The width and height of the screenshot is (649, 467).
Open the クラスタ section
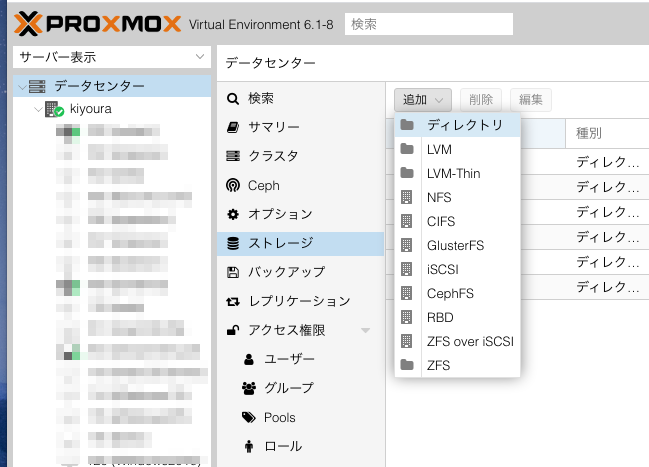(x=300, y=156)
